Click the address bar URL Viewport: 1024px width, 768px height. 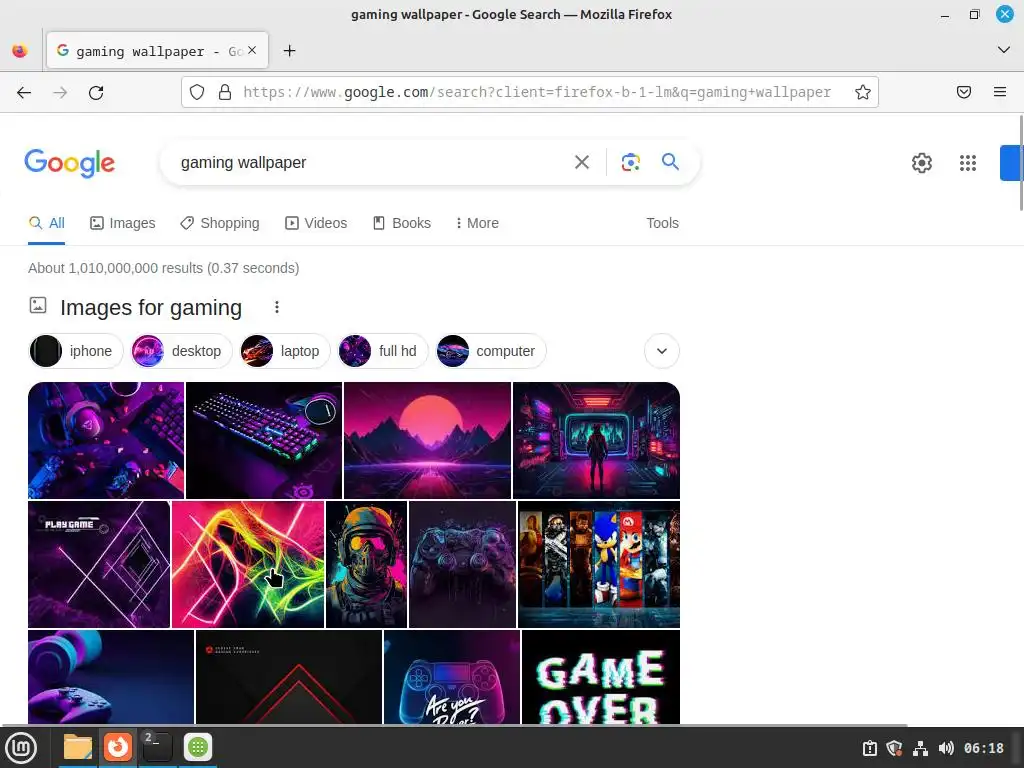coord(537,92)
